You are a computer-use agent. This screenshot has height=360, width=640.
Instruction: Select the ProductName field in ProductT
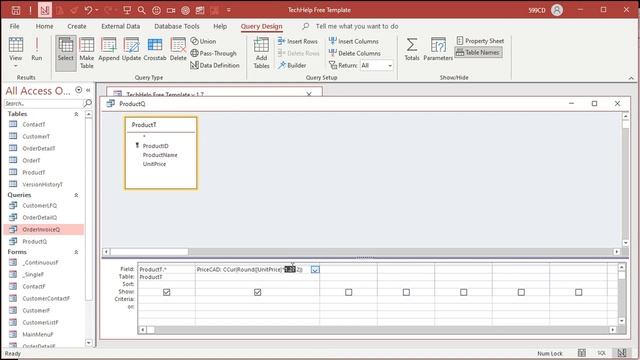pos(160,155)
